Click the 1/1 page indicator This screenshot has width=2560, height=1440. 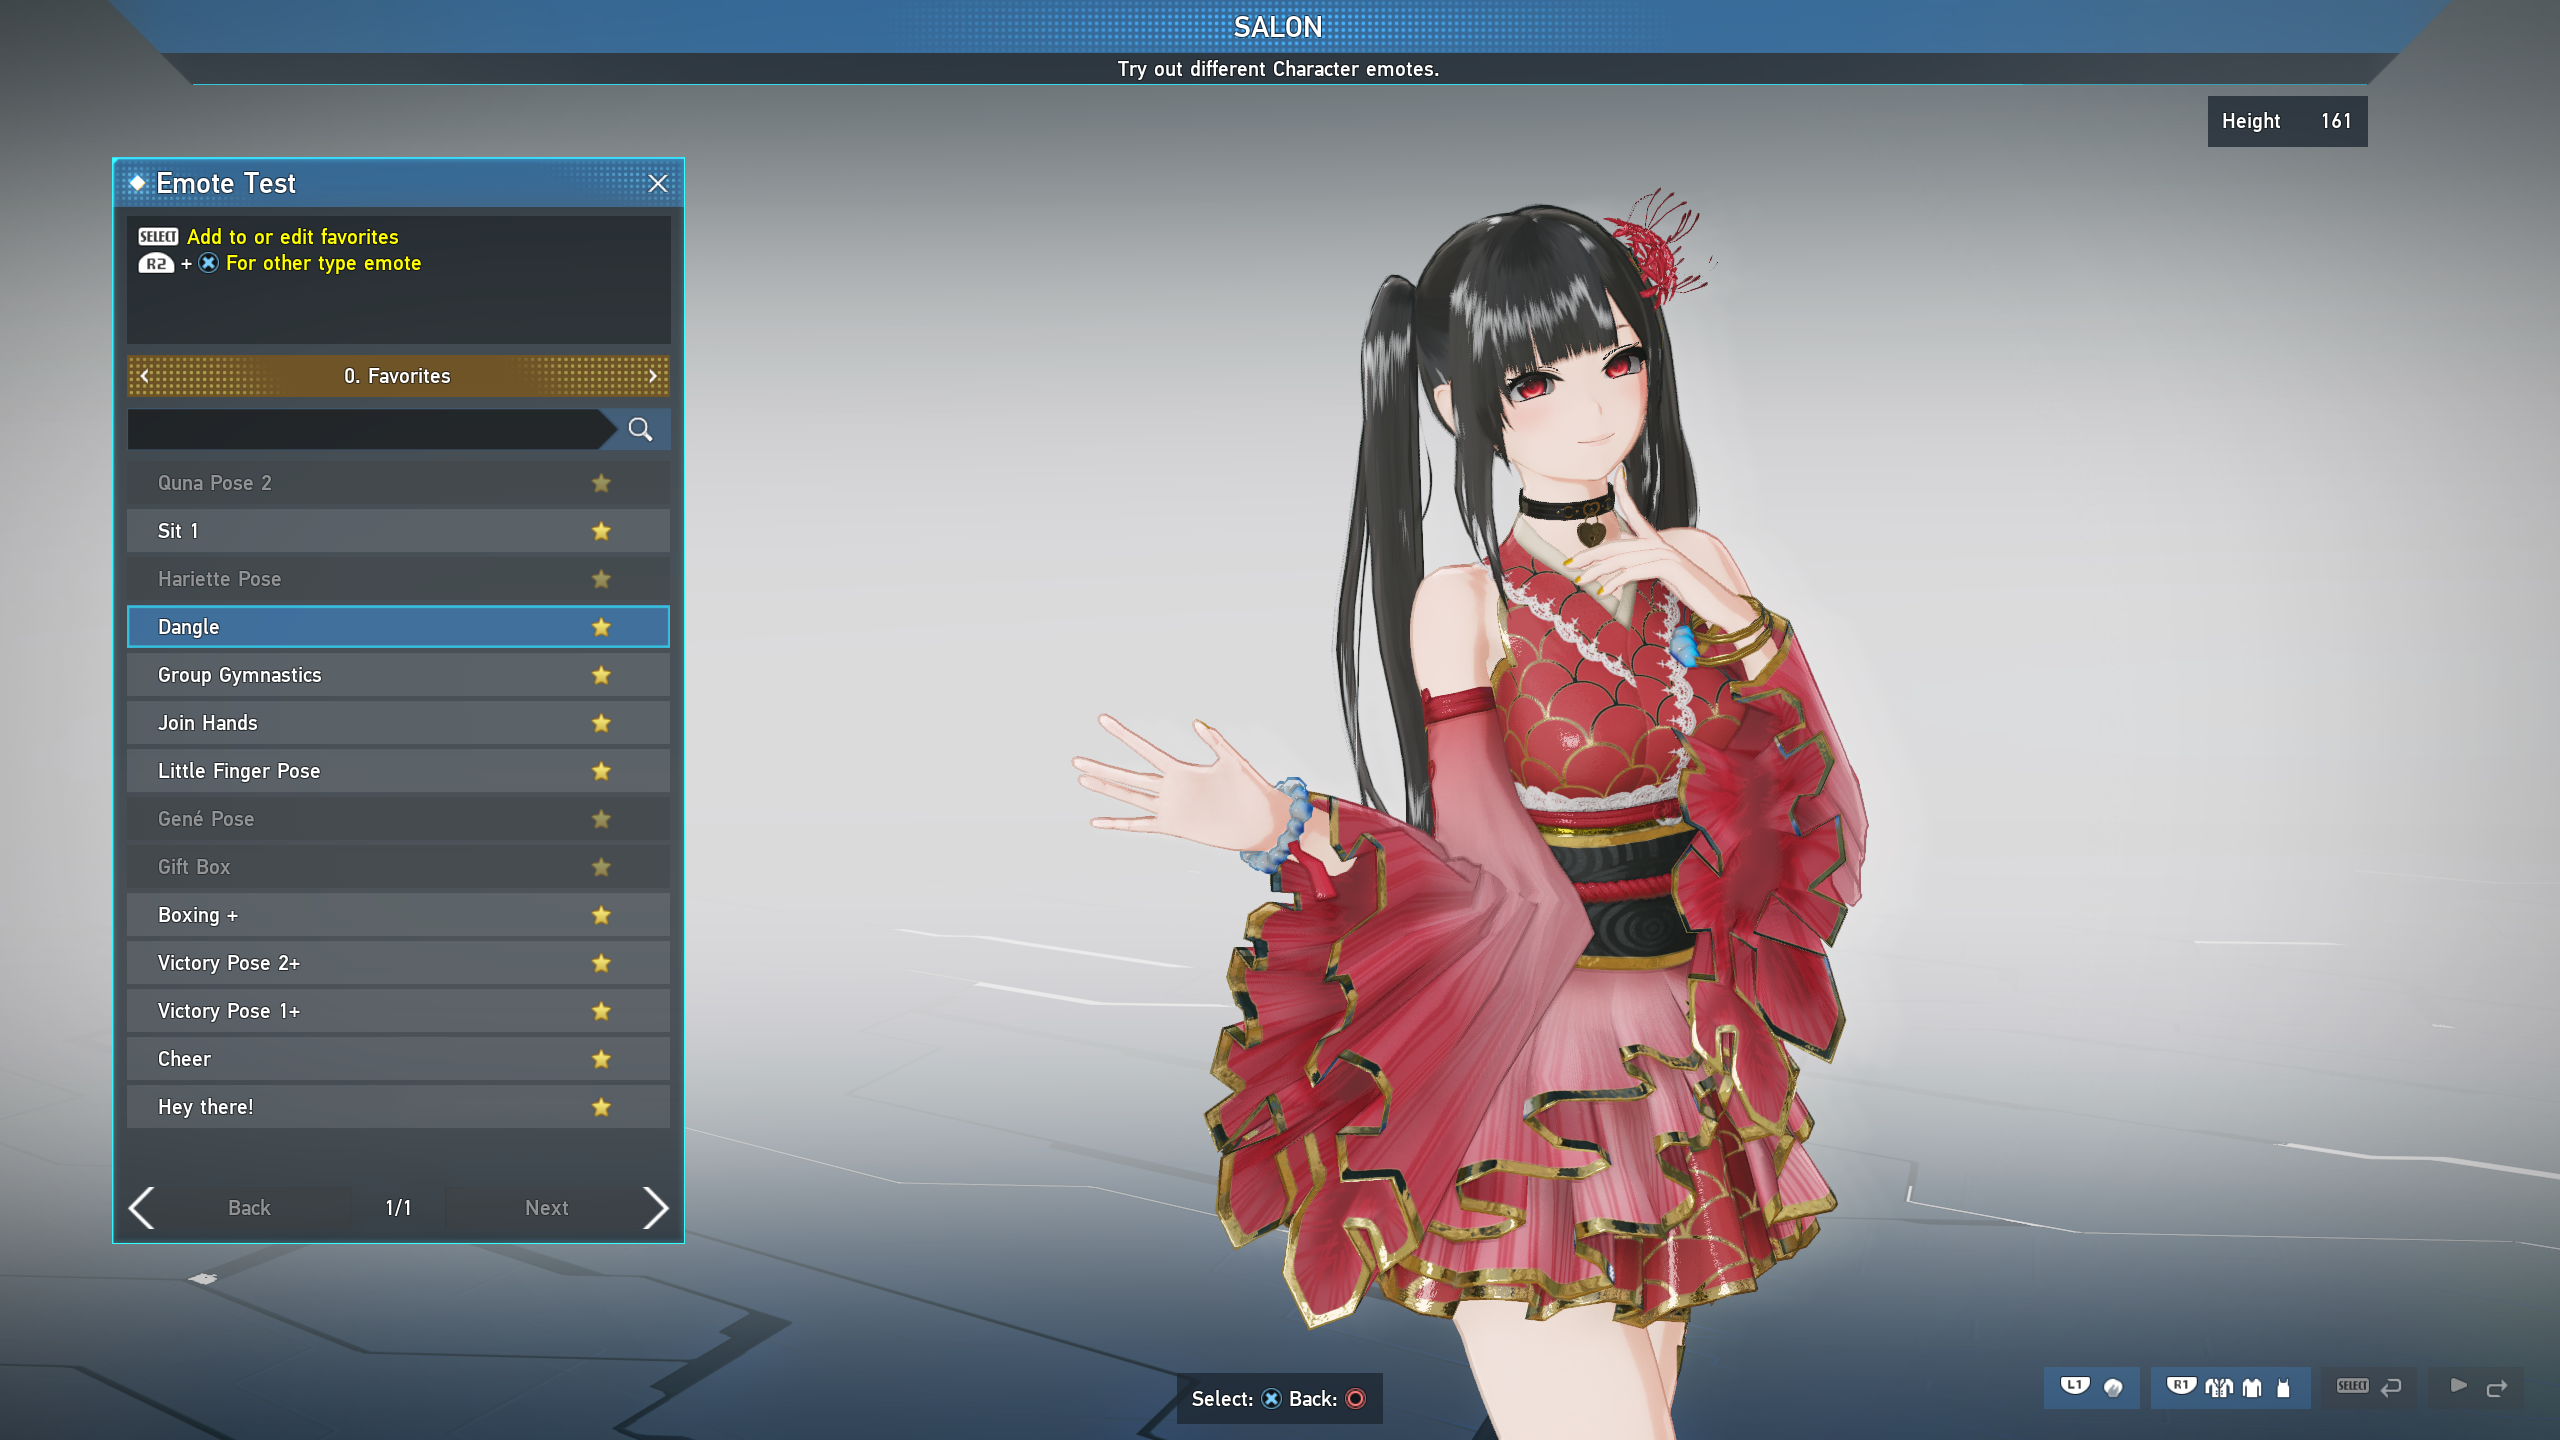398,1208
